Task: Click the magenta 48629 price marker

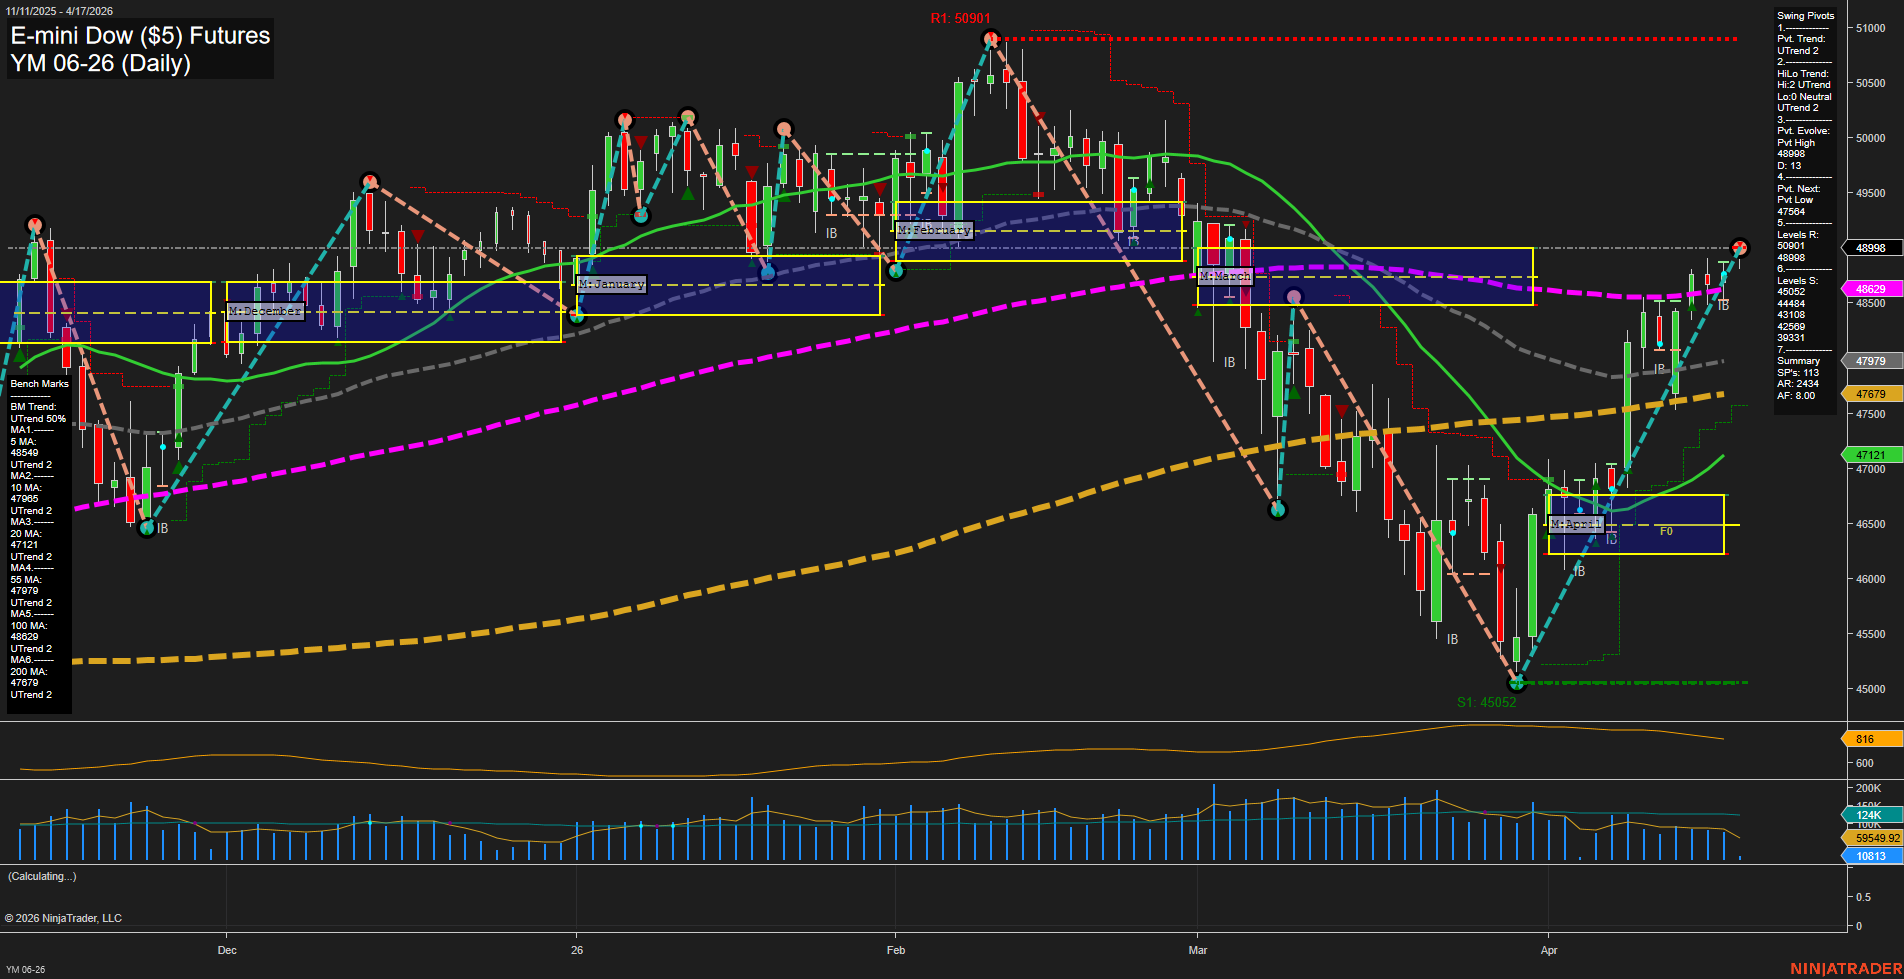Action: (1870, 289)
